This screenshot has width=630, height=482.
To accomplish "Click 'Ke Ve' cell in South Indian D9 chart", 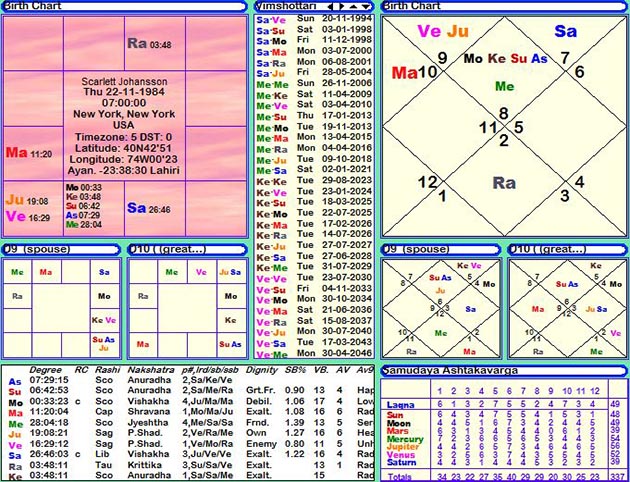I will [104, 320].
